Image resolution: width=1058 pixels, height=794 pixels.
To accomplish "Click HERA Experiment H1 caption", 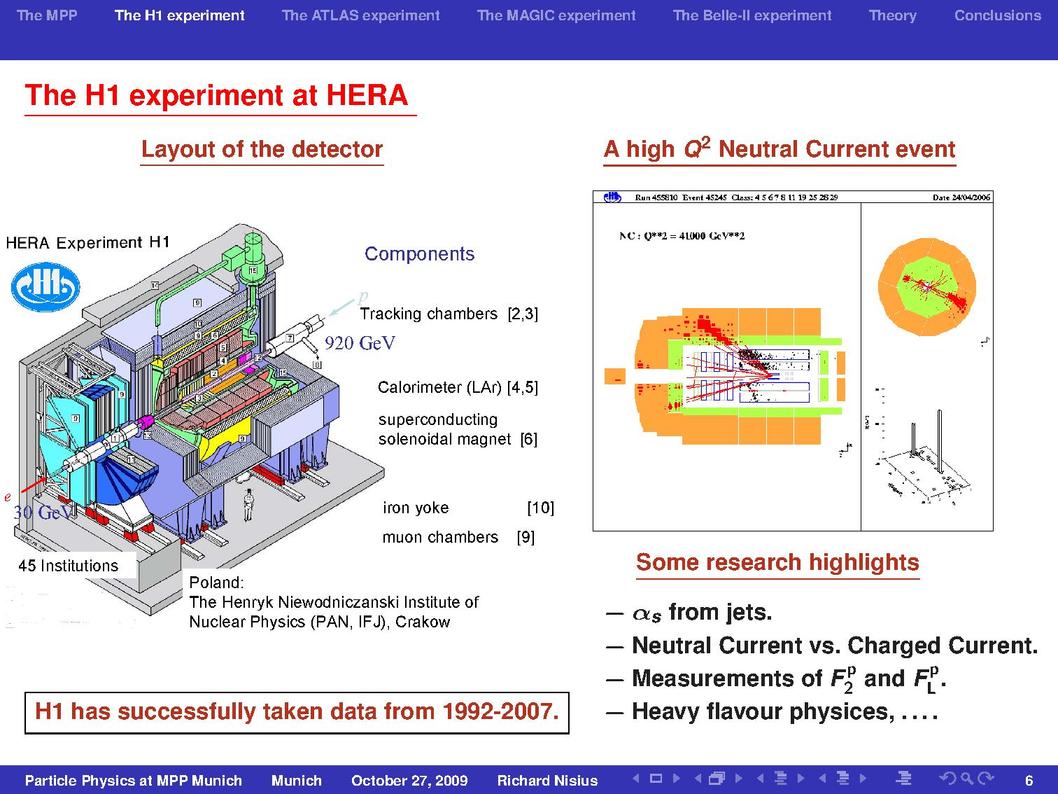I will point(88,242).
